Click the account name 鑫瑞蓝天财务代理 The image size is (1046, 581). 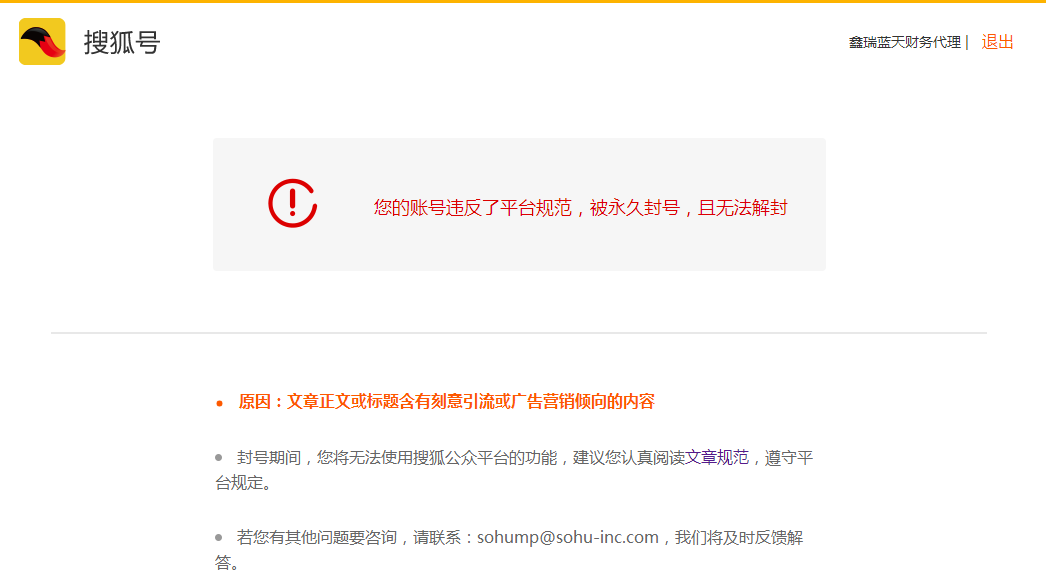click(905, 42)
